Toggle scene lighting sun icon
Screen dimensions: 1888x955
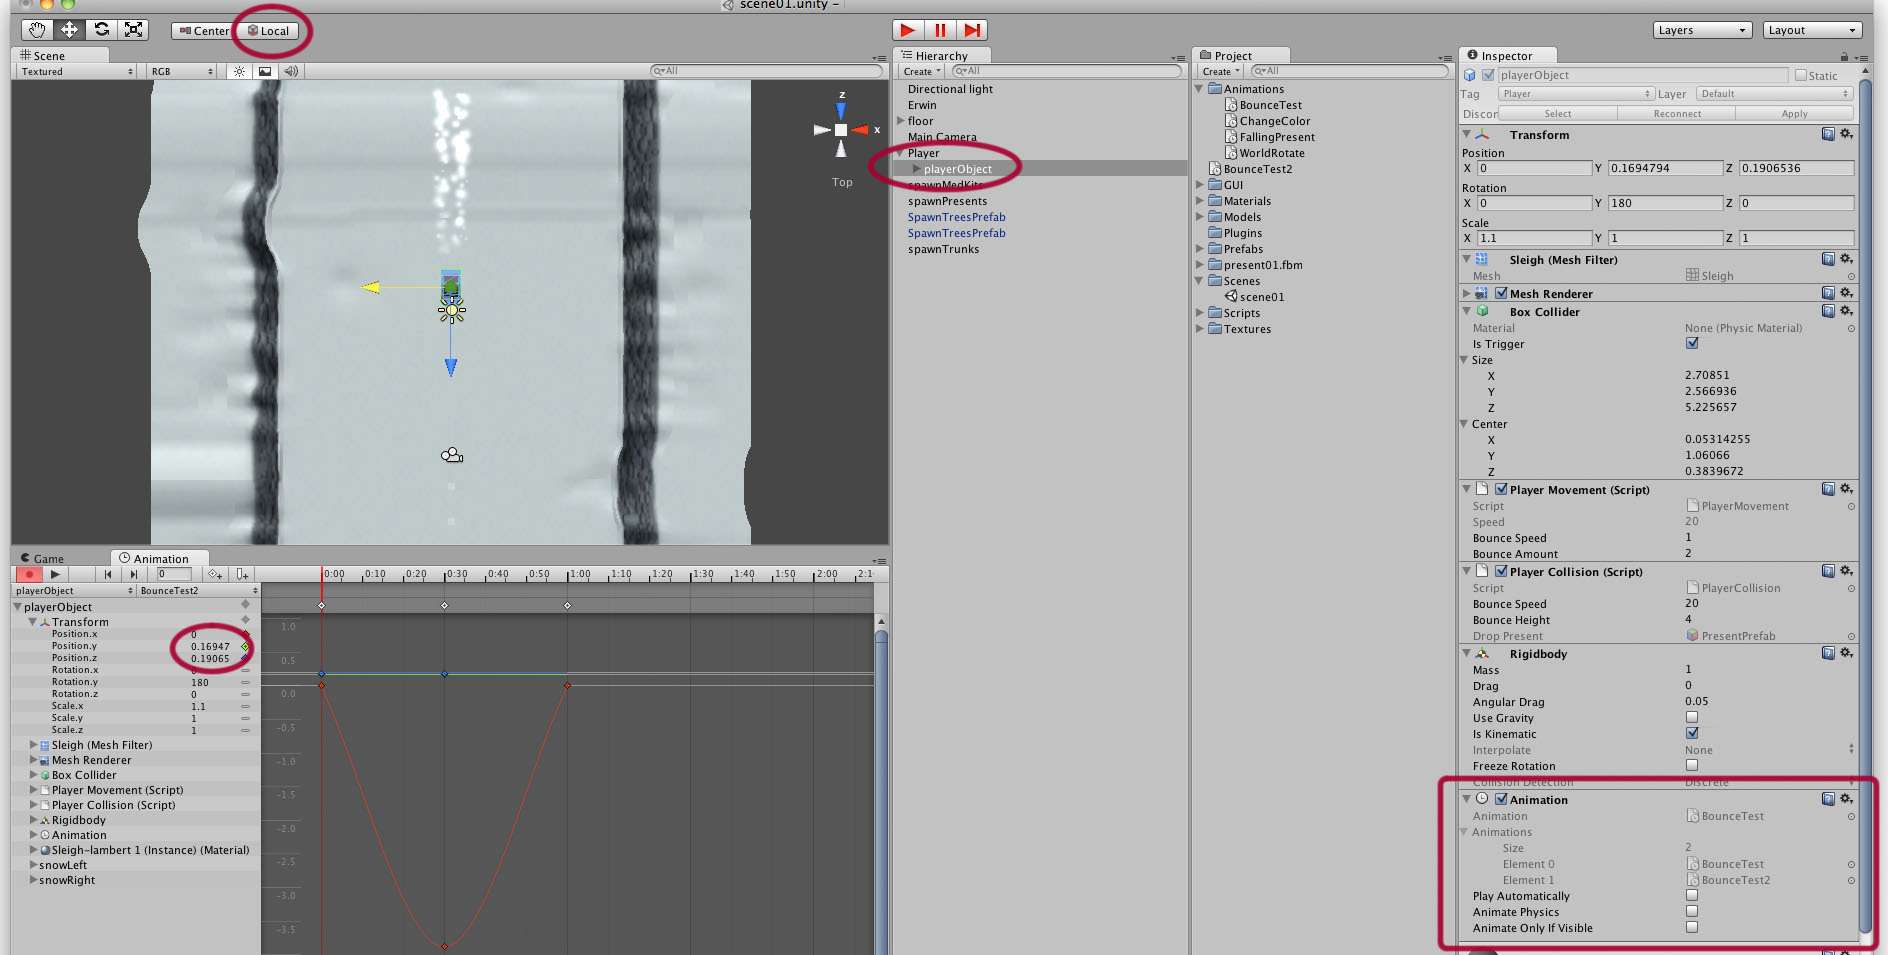coord(239,72)
